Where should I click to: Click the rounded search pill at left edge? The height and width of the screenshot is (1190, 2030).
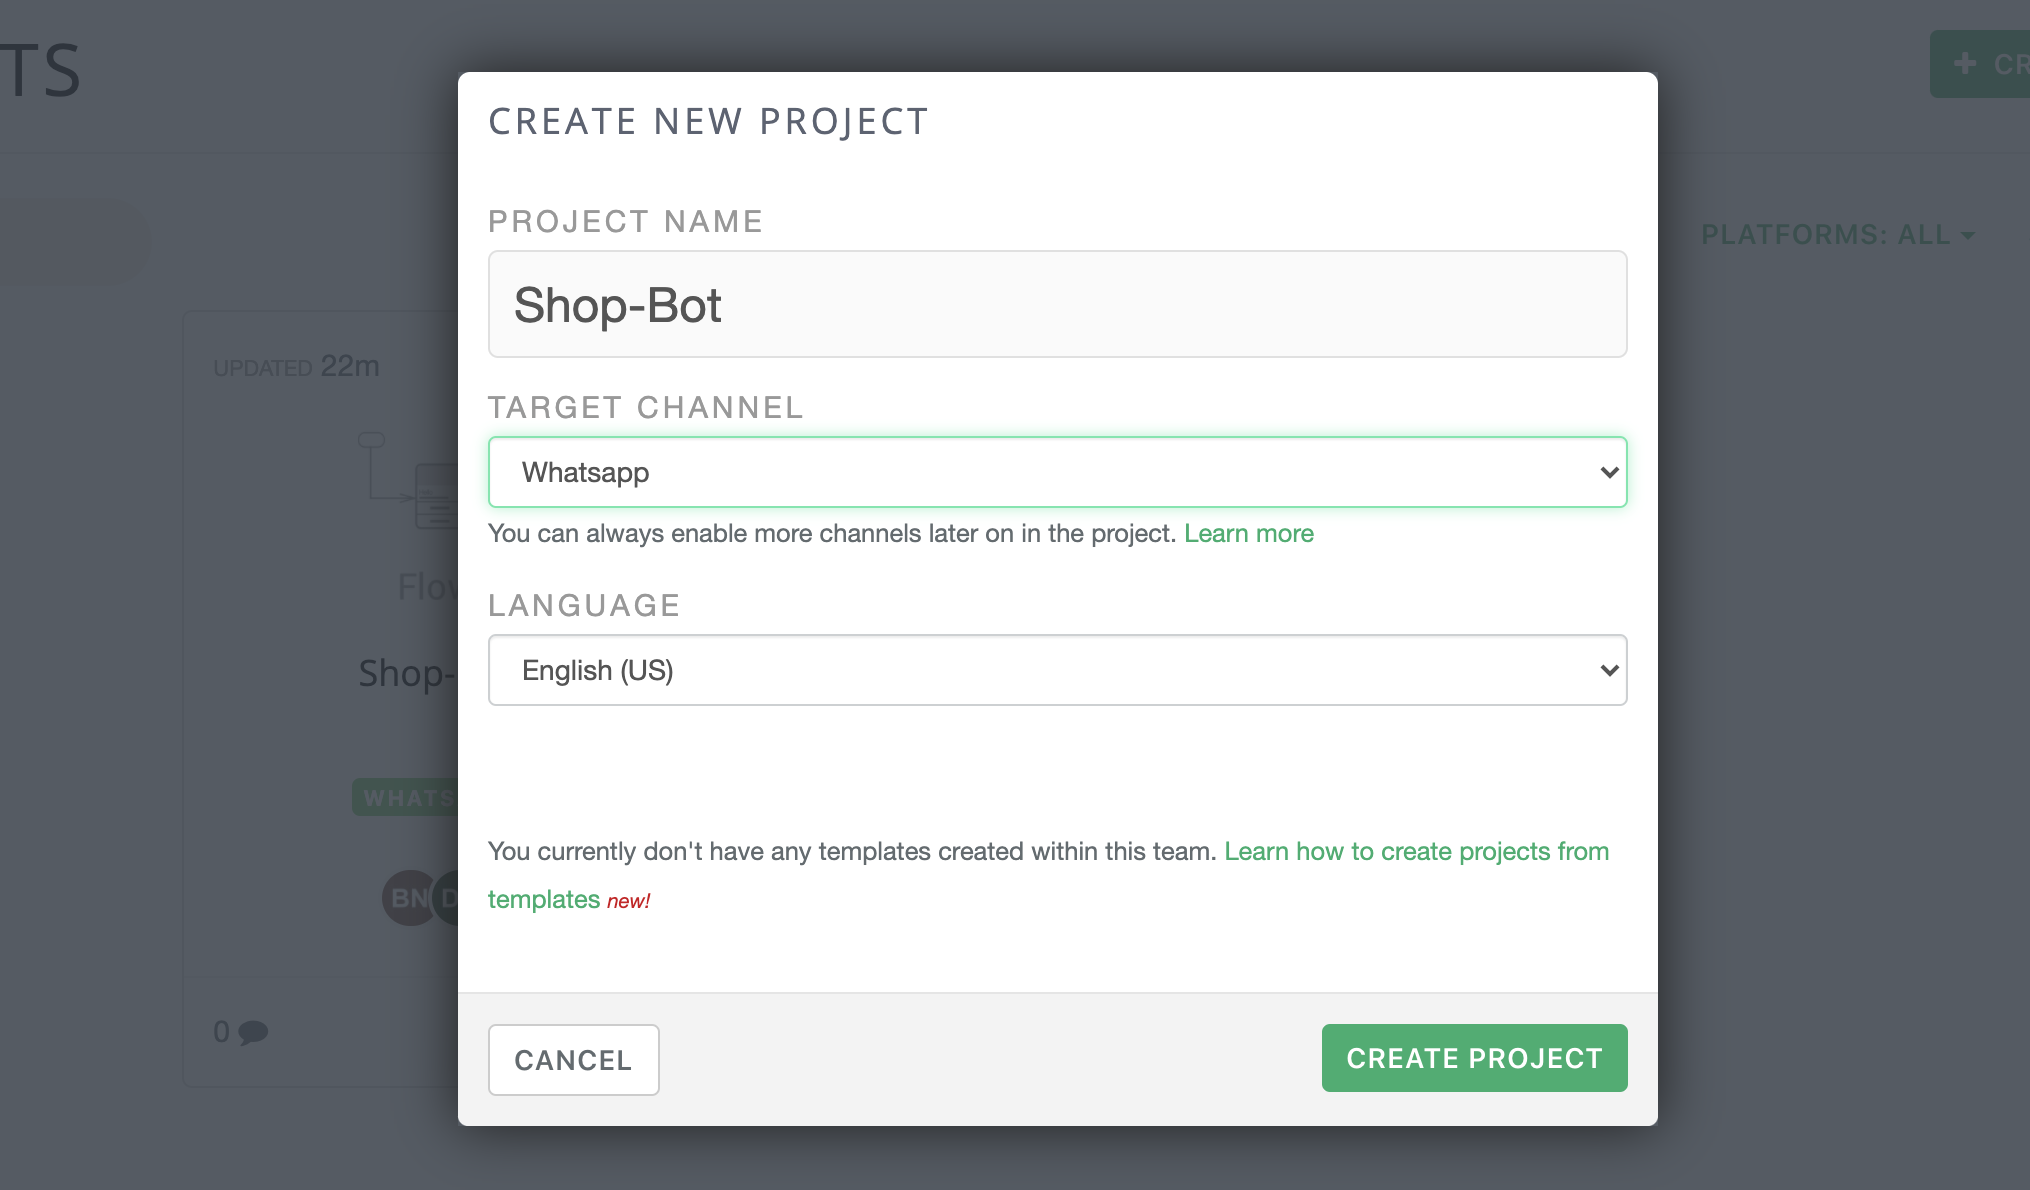[70, 240]
